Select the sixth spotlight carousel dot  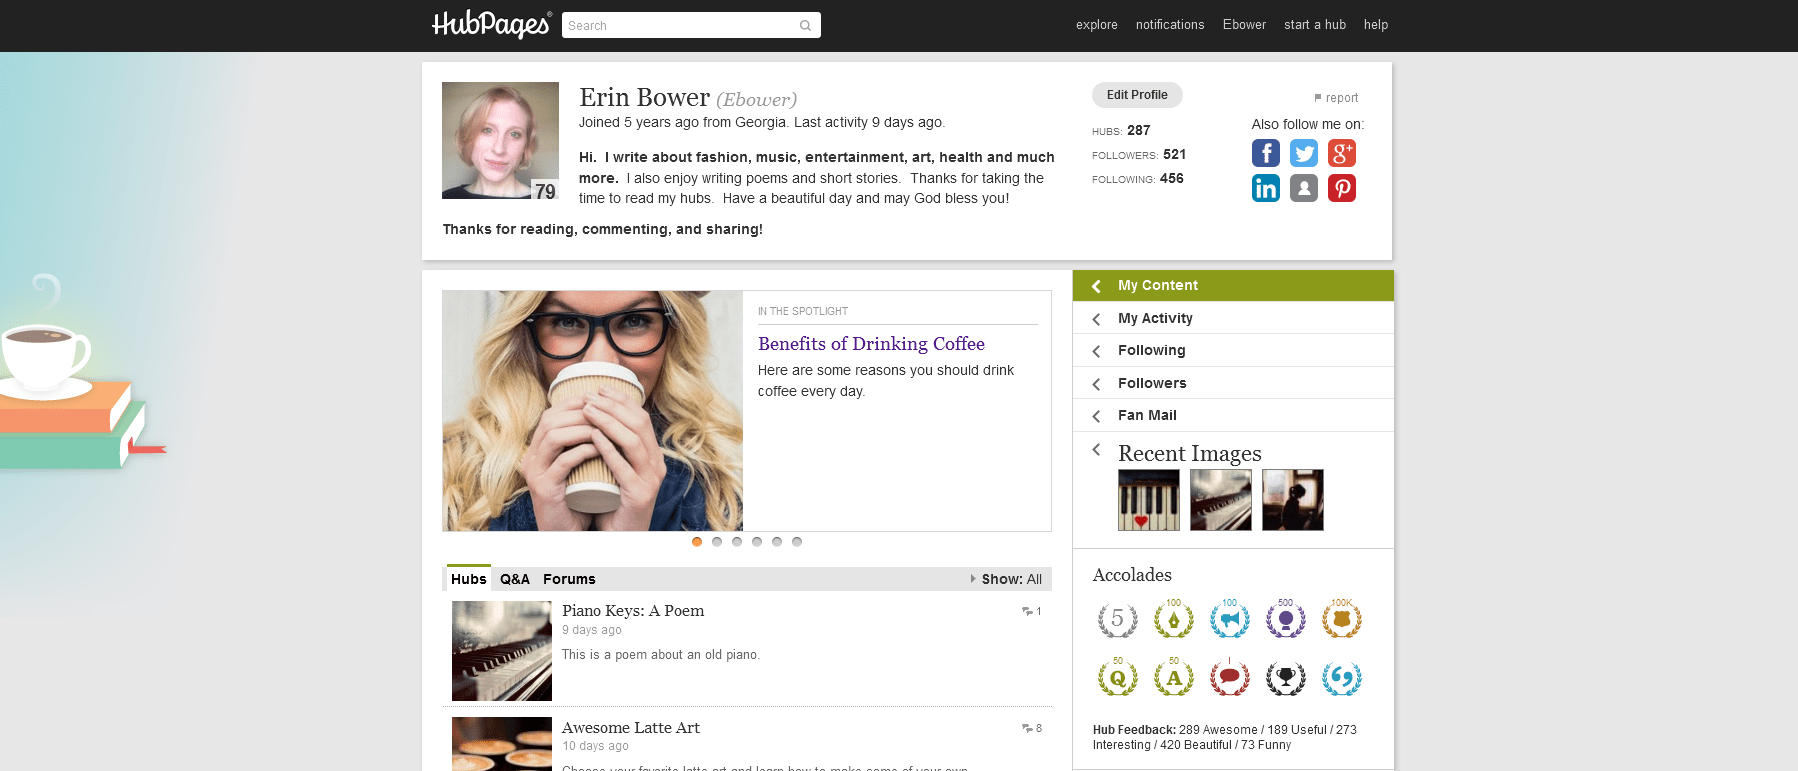click(x=797, y=542)
